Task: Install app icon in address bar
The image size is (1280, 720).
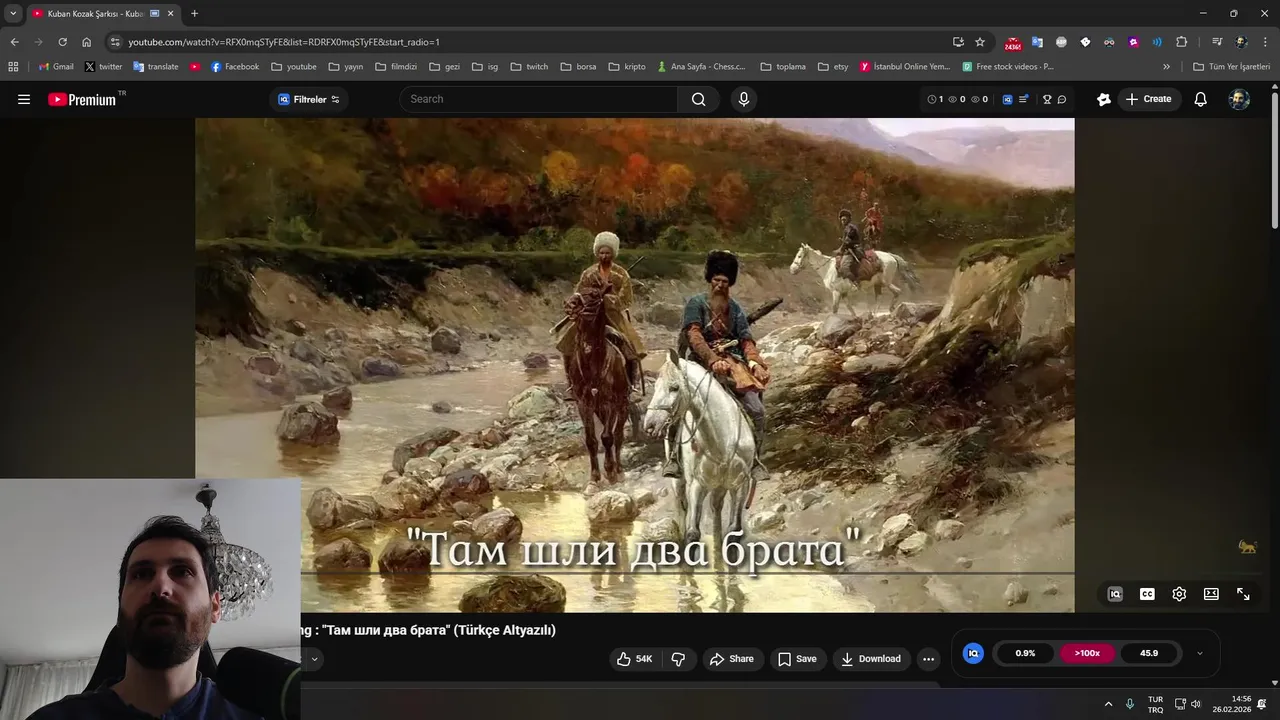Action: 958,42
